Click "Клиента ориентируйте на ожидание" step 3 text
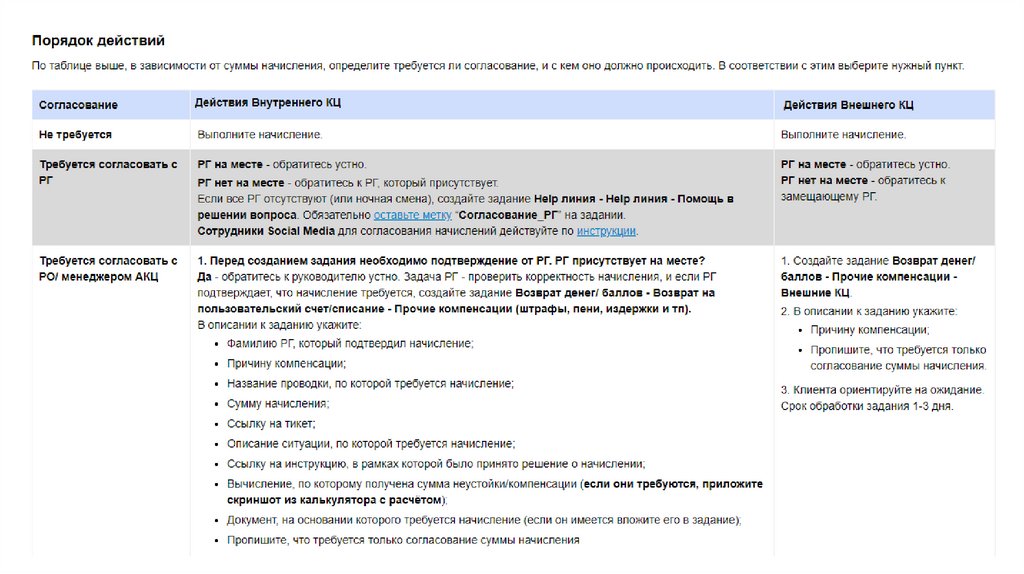Image resolution: width=1024 pixels, height=574 pixels. click(882, 390)
